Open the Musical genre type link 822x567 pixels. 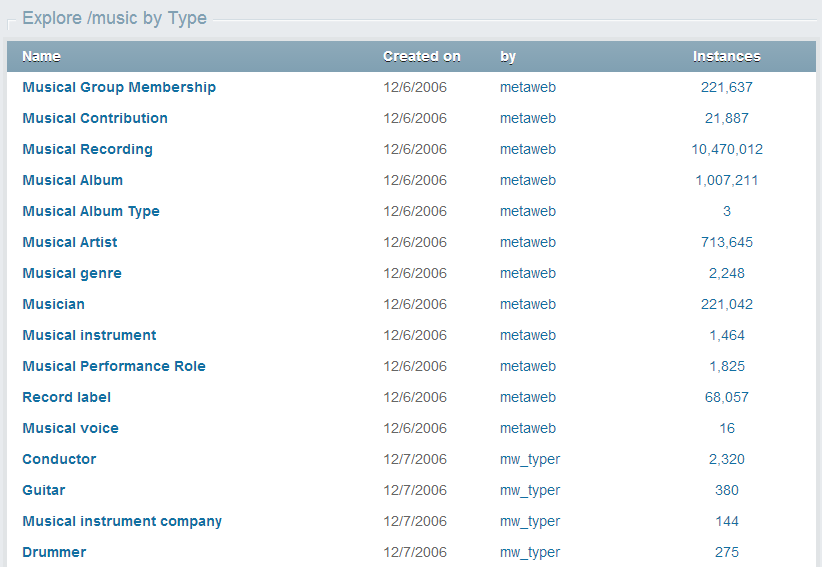click(x=72, y=274)
